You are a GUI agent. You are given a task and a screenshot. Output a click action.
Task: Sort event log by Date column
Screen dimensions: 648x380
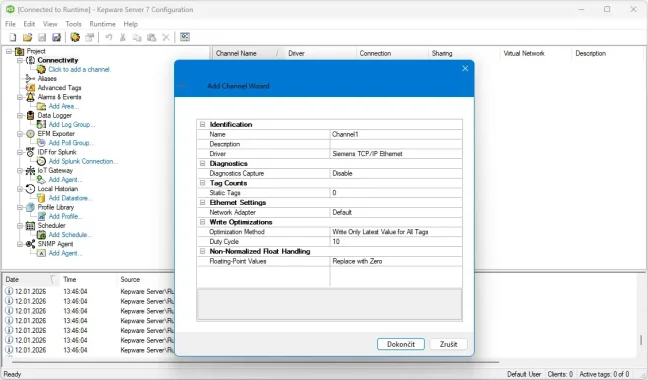click(31, 280)
